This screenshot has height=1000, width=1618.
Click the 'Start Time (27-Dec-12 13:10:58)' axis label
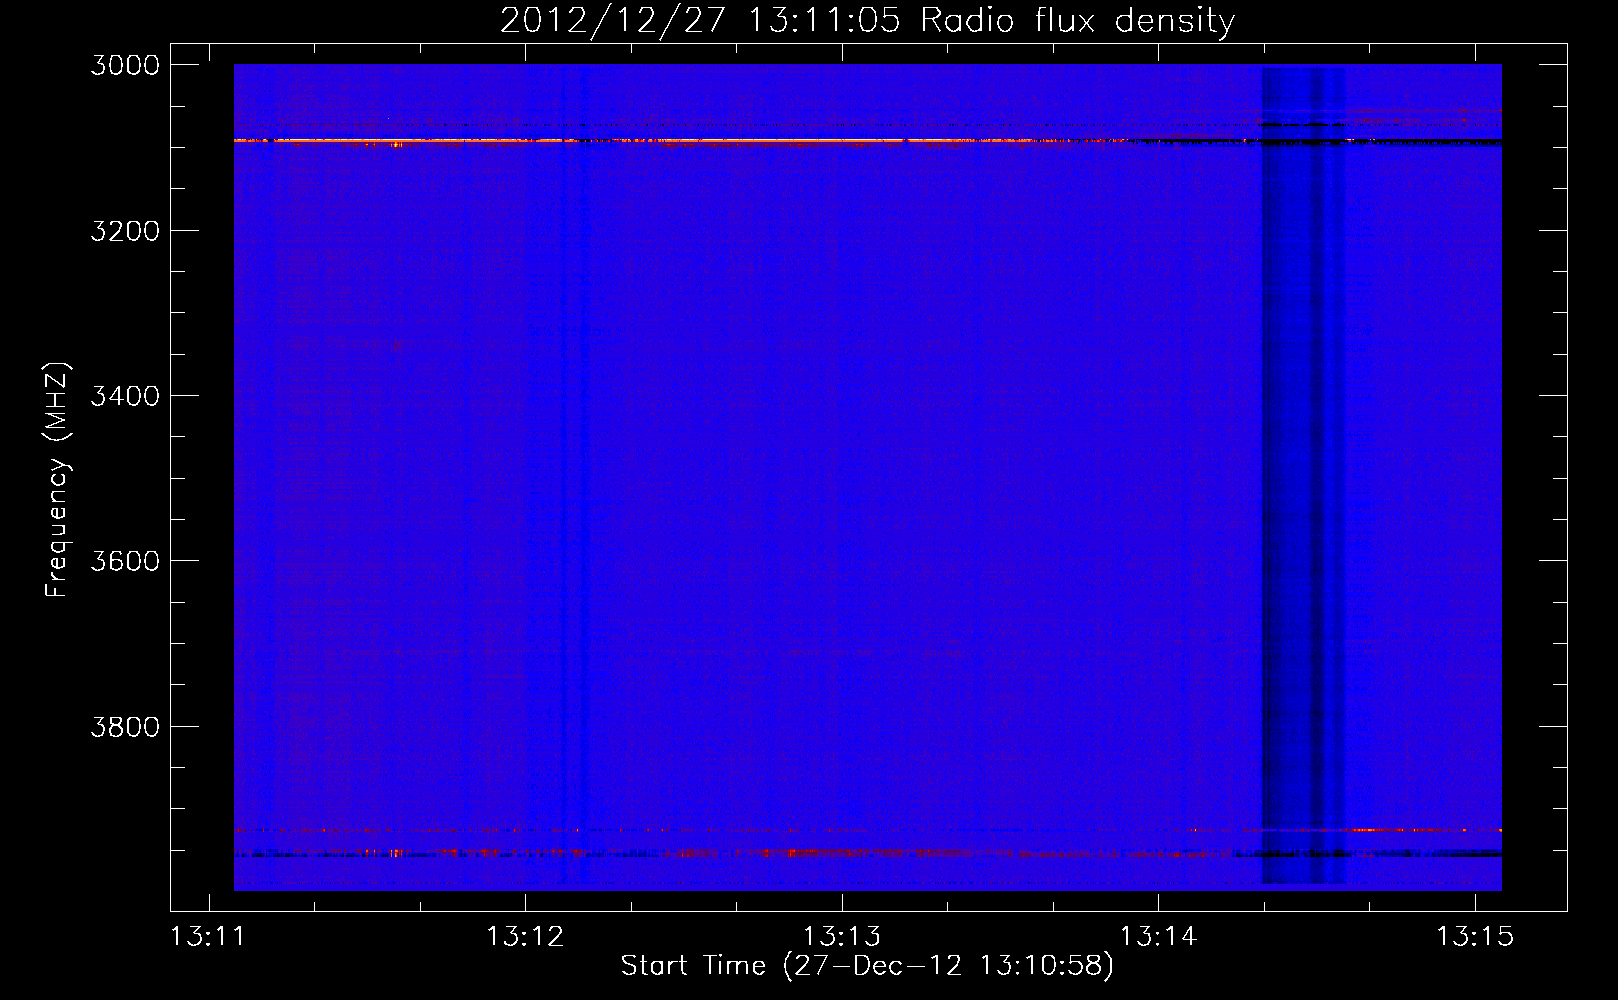pos(867,966)
